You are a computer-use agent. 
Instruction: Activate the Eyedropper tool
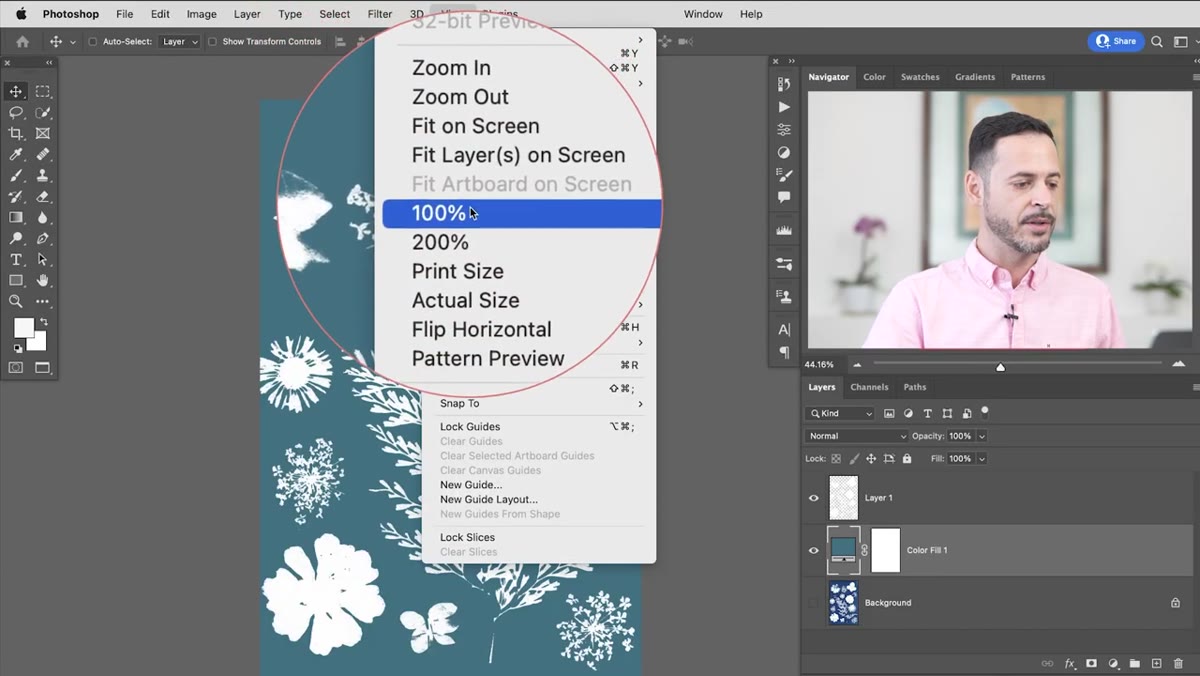click(x=16, y=155)
